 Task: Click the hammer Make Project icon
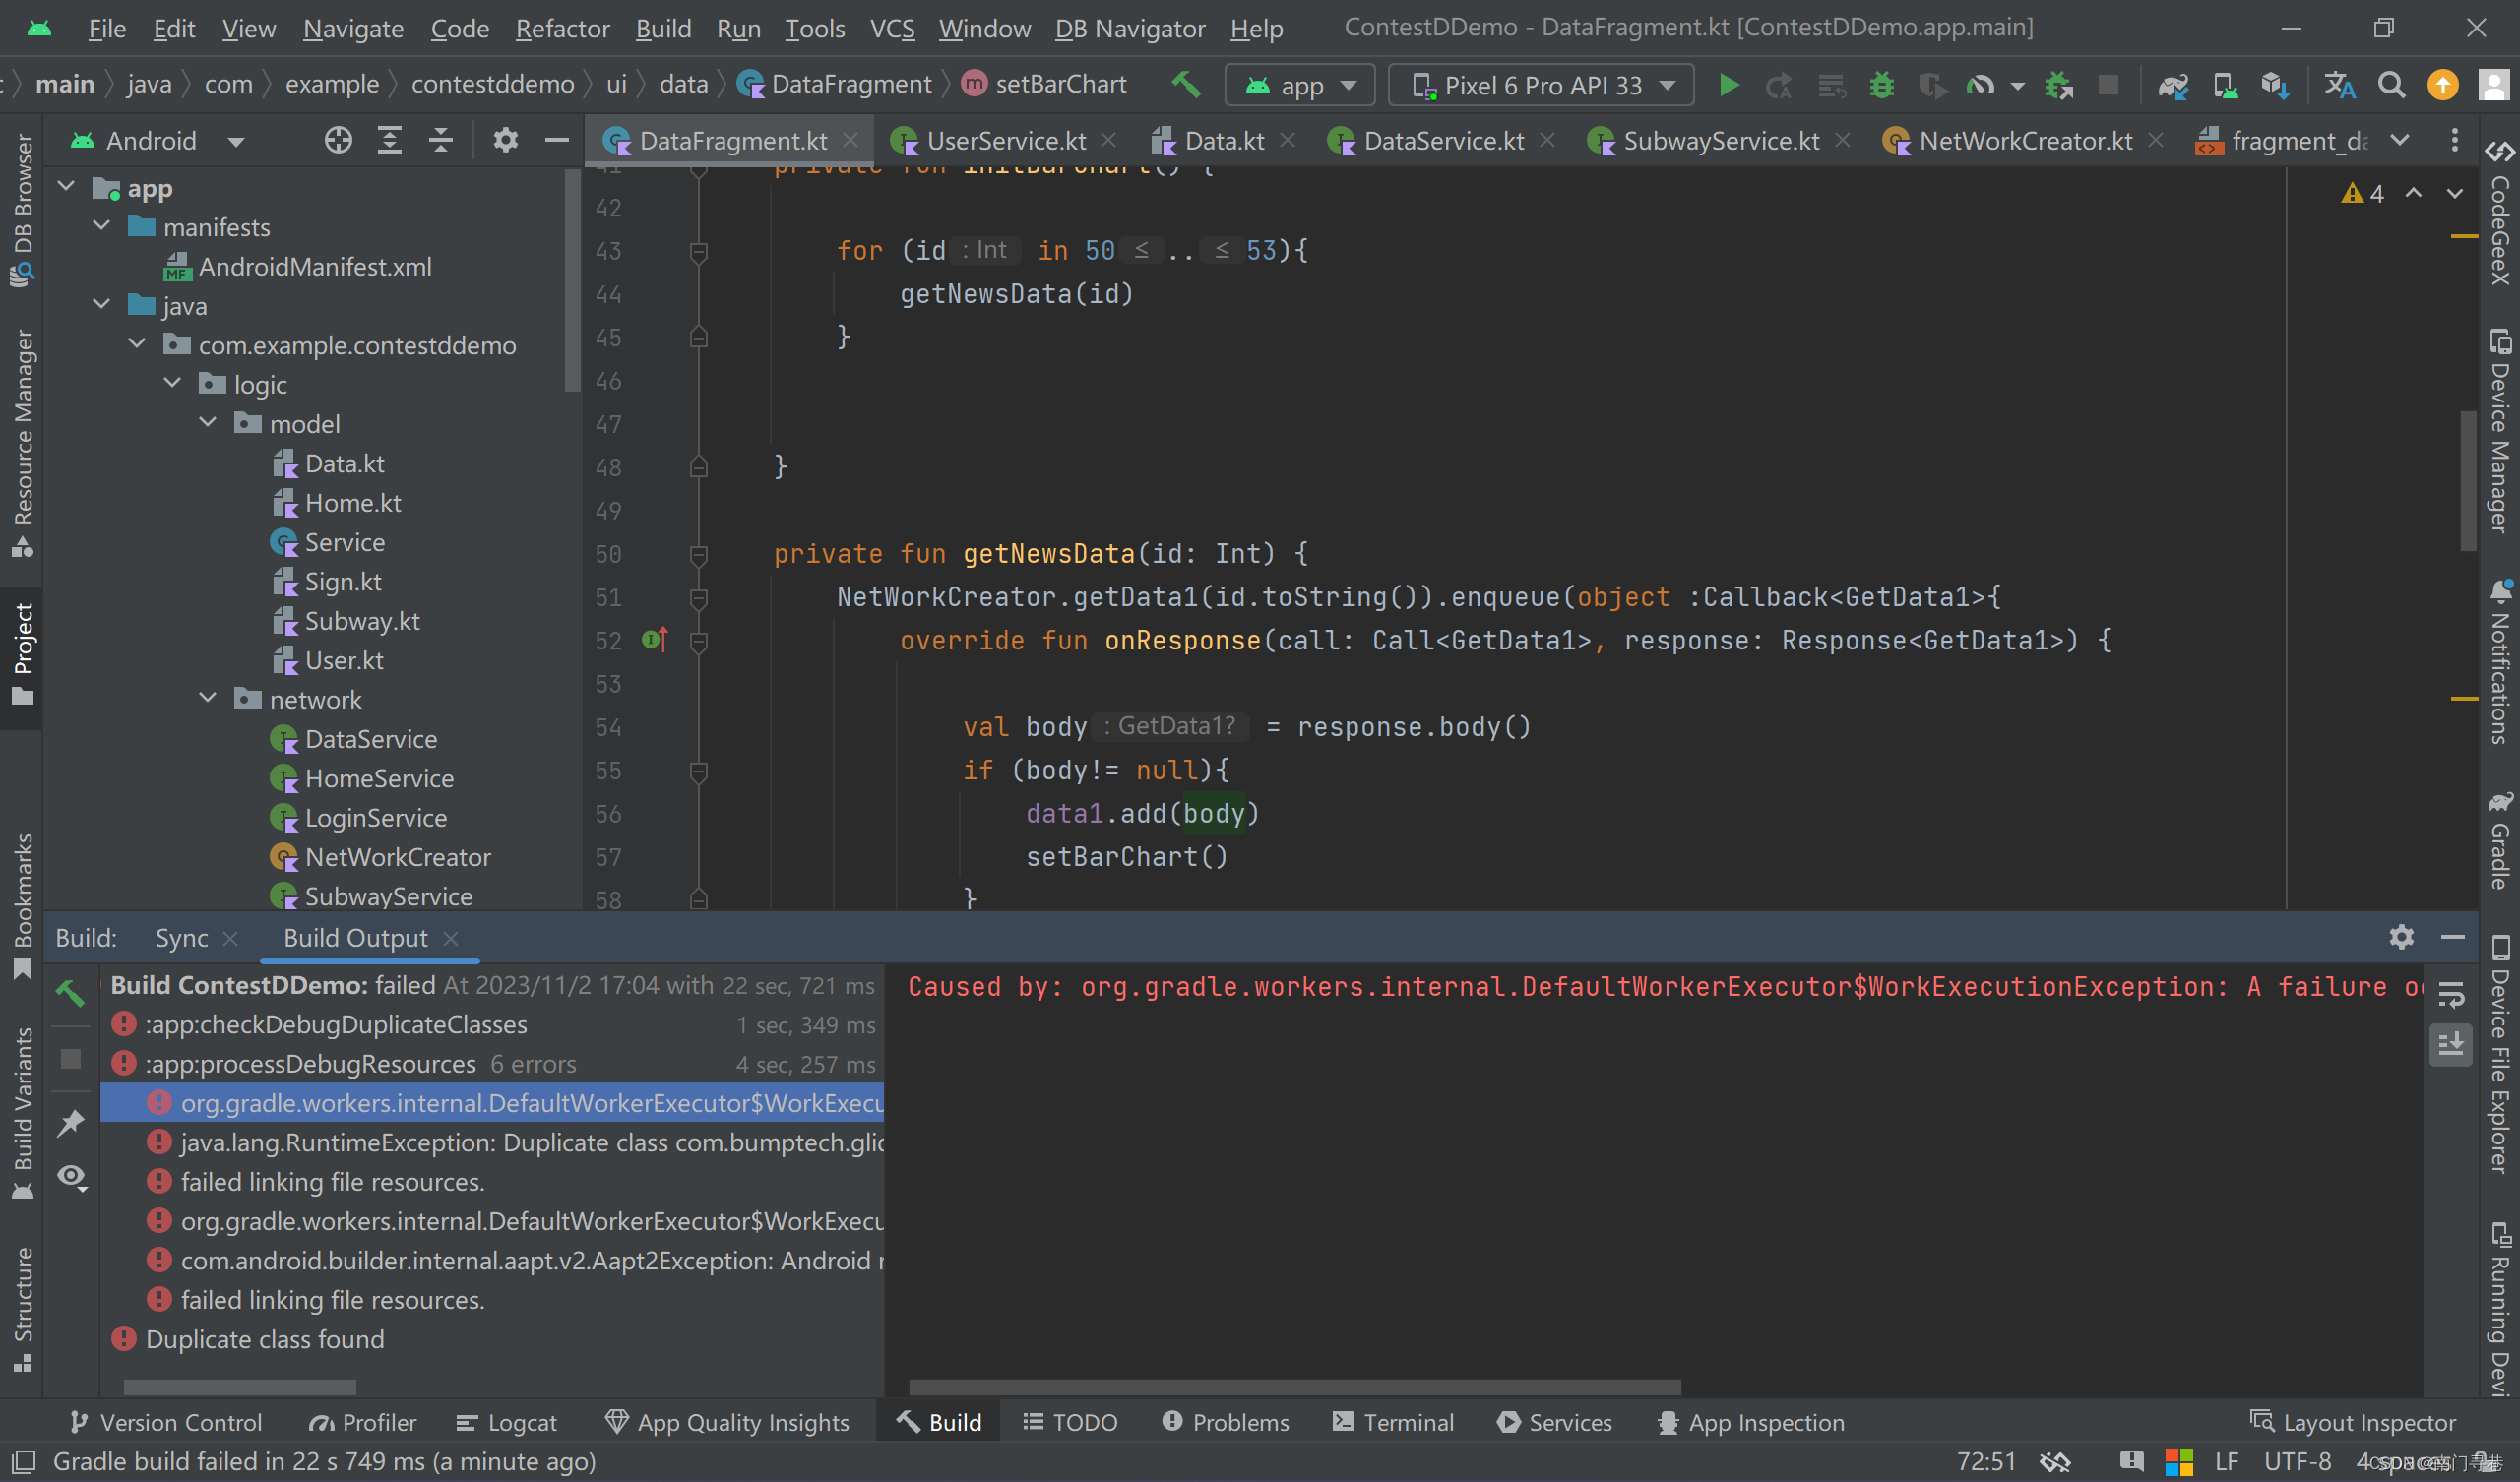tap(1186, 84)
